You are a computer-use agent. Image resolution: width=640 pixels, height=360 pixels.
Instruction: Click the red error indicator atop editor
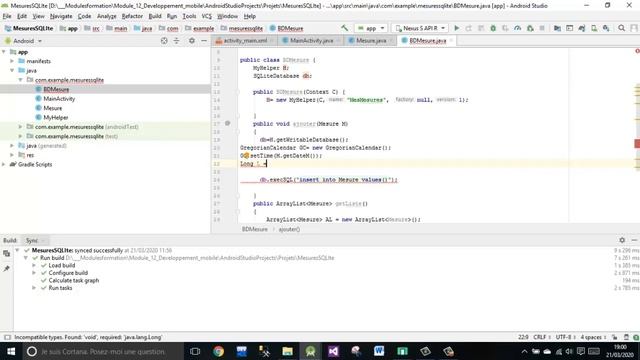click(x=637, y=51)
